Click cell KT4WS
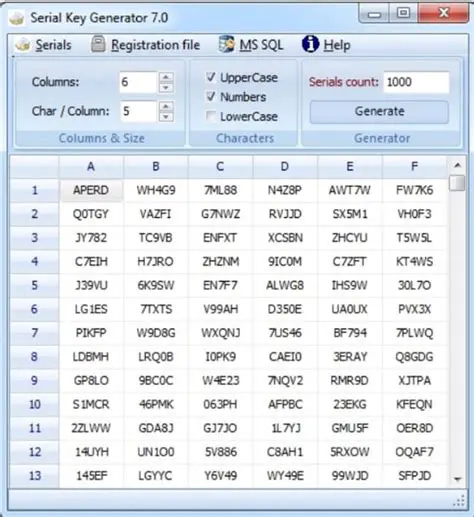Viewport: 474px width, 517px height. click(x=414, y=262)
